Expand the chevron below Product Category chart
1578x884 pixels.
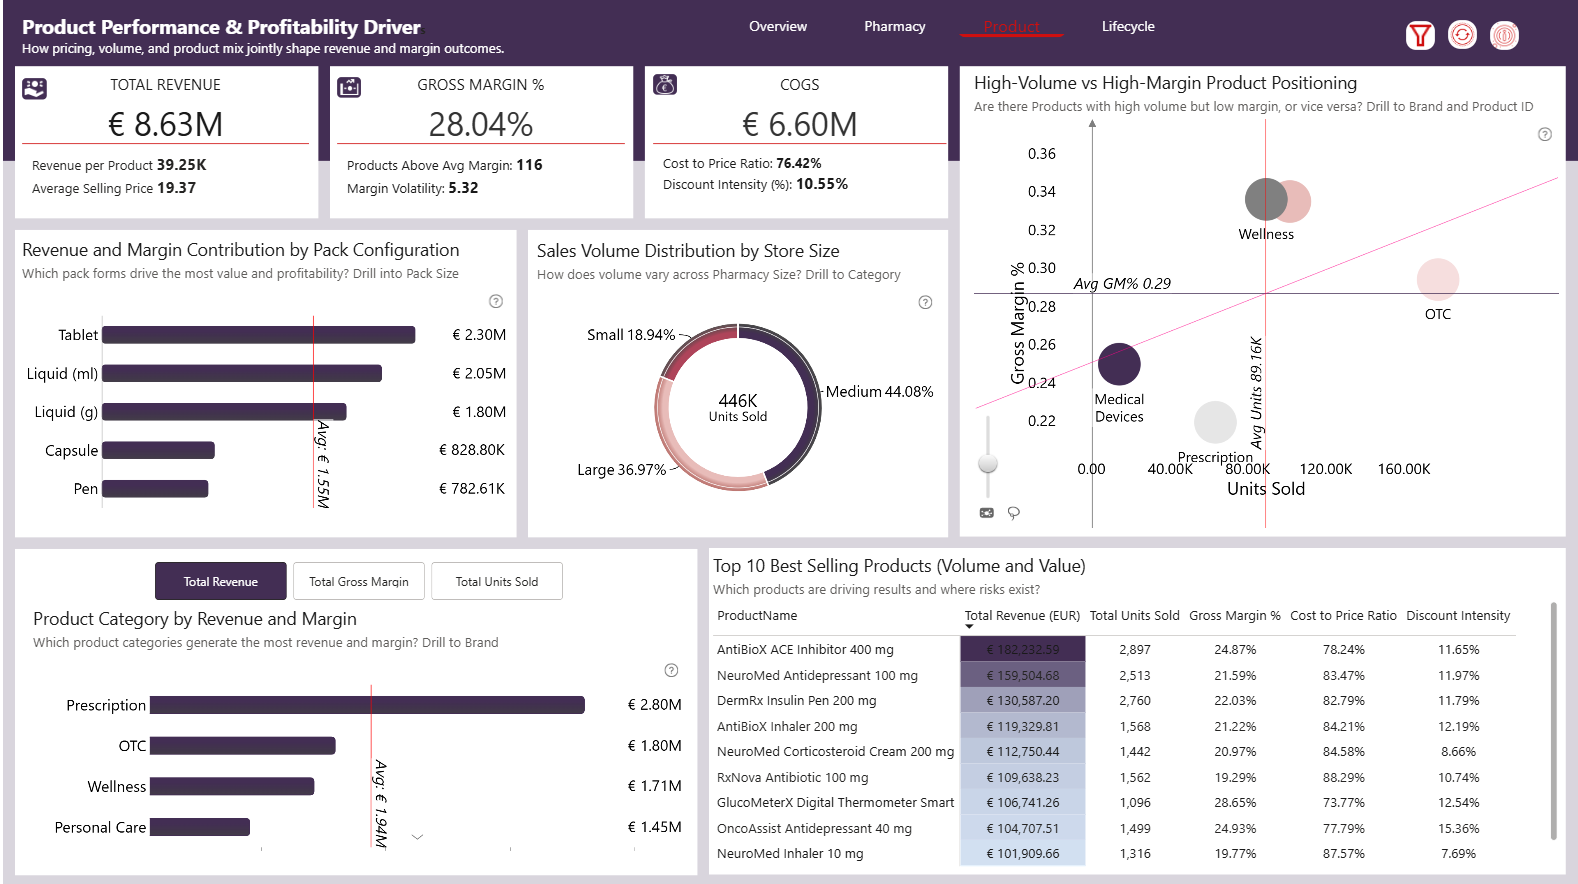click(417, 837)
